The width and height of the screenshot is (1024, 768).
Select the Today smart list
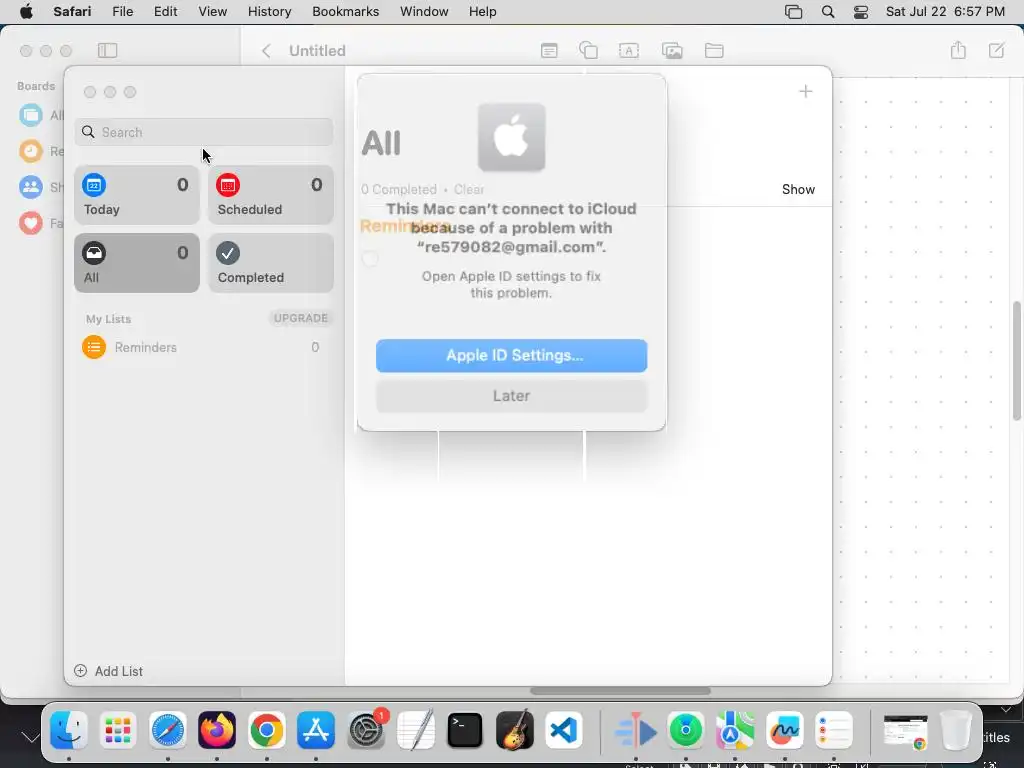[x=136, y=195]
